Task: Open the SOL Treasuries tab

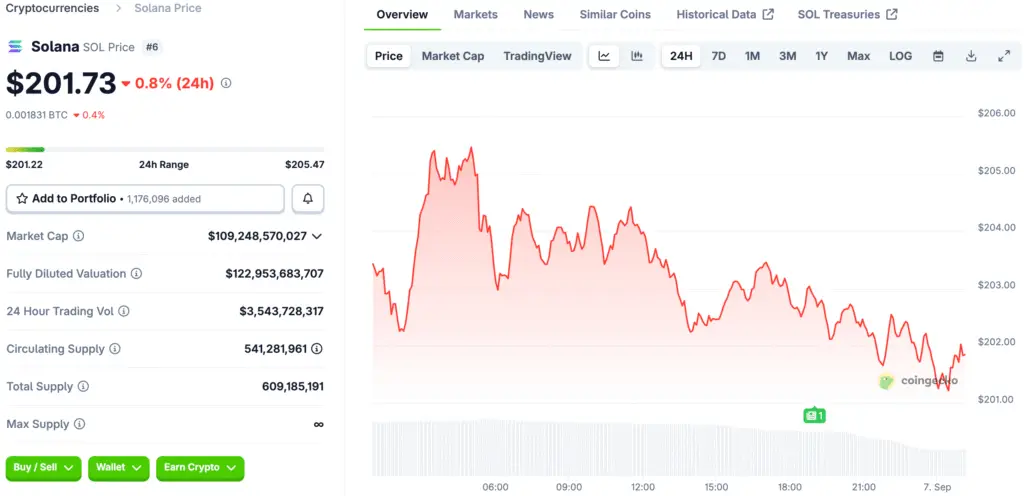Action: [x=848, y=14]
